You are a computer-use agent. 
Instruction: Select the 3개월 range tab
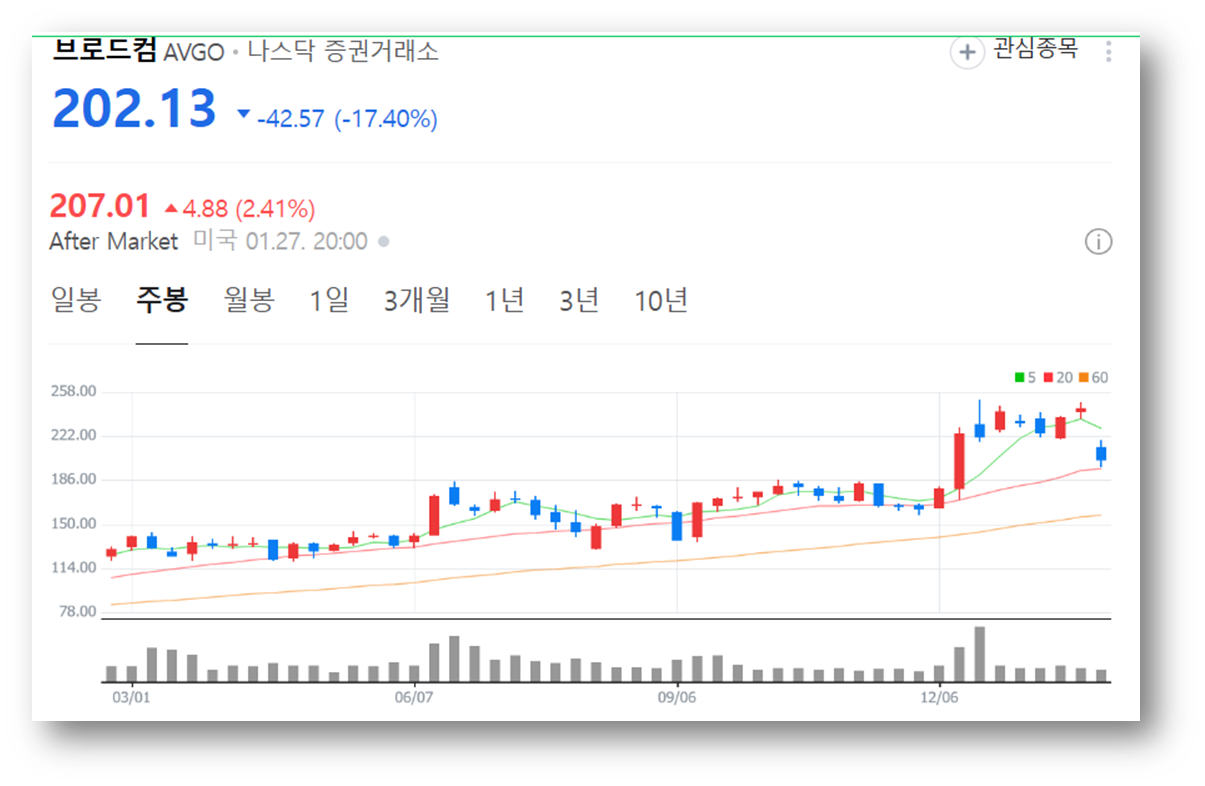tap(417, 300)
